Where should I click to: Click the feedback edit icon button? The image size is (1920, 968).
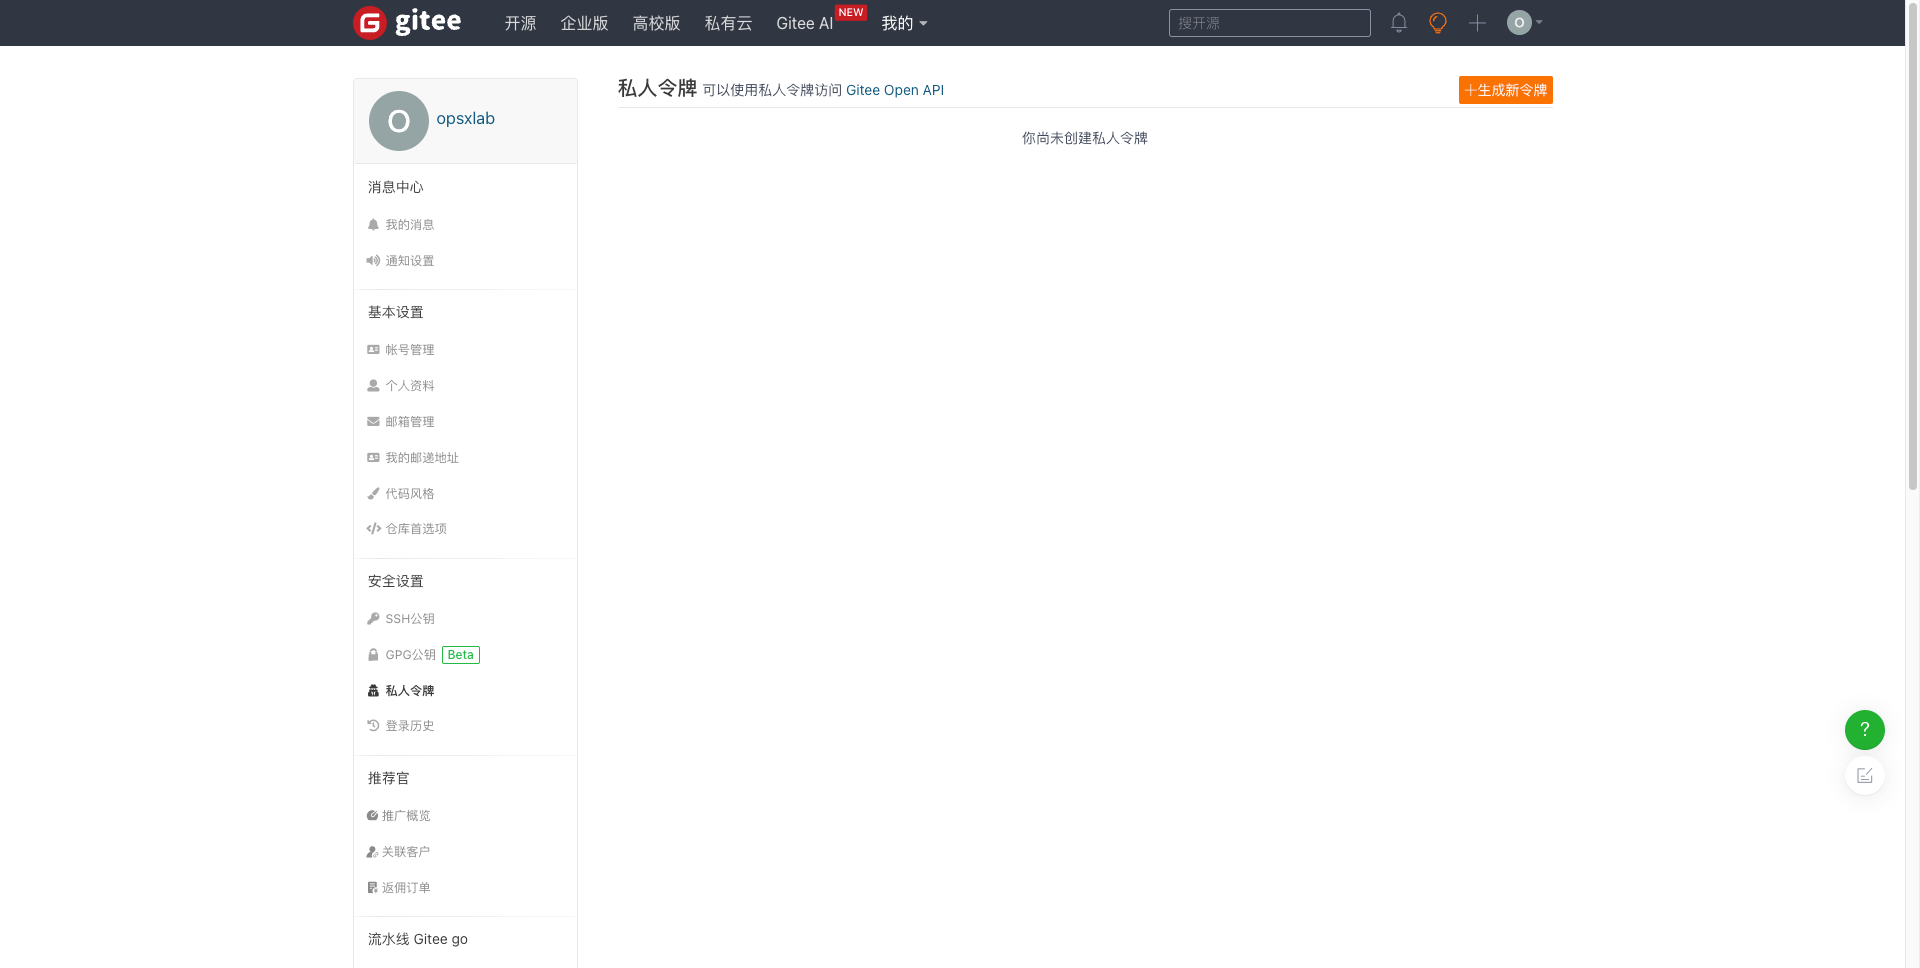[1864, 776]
